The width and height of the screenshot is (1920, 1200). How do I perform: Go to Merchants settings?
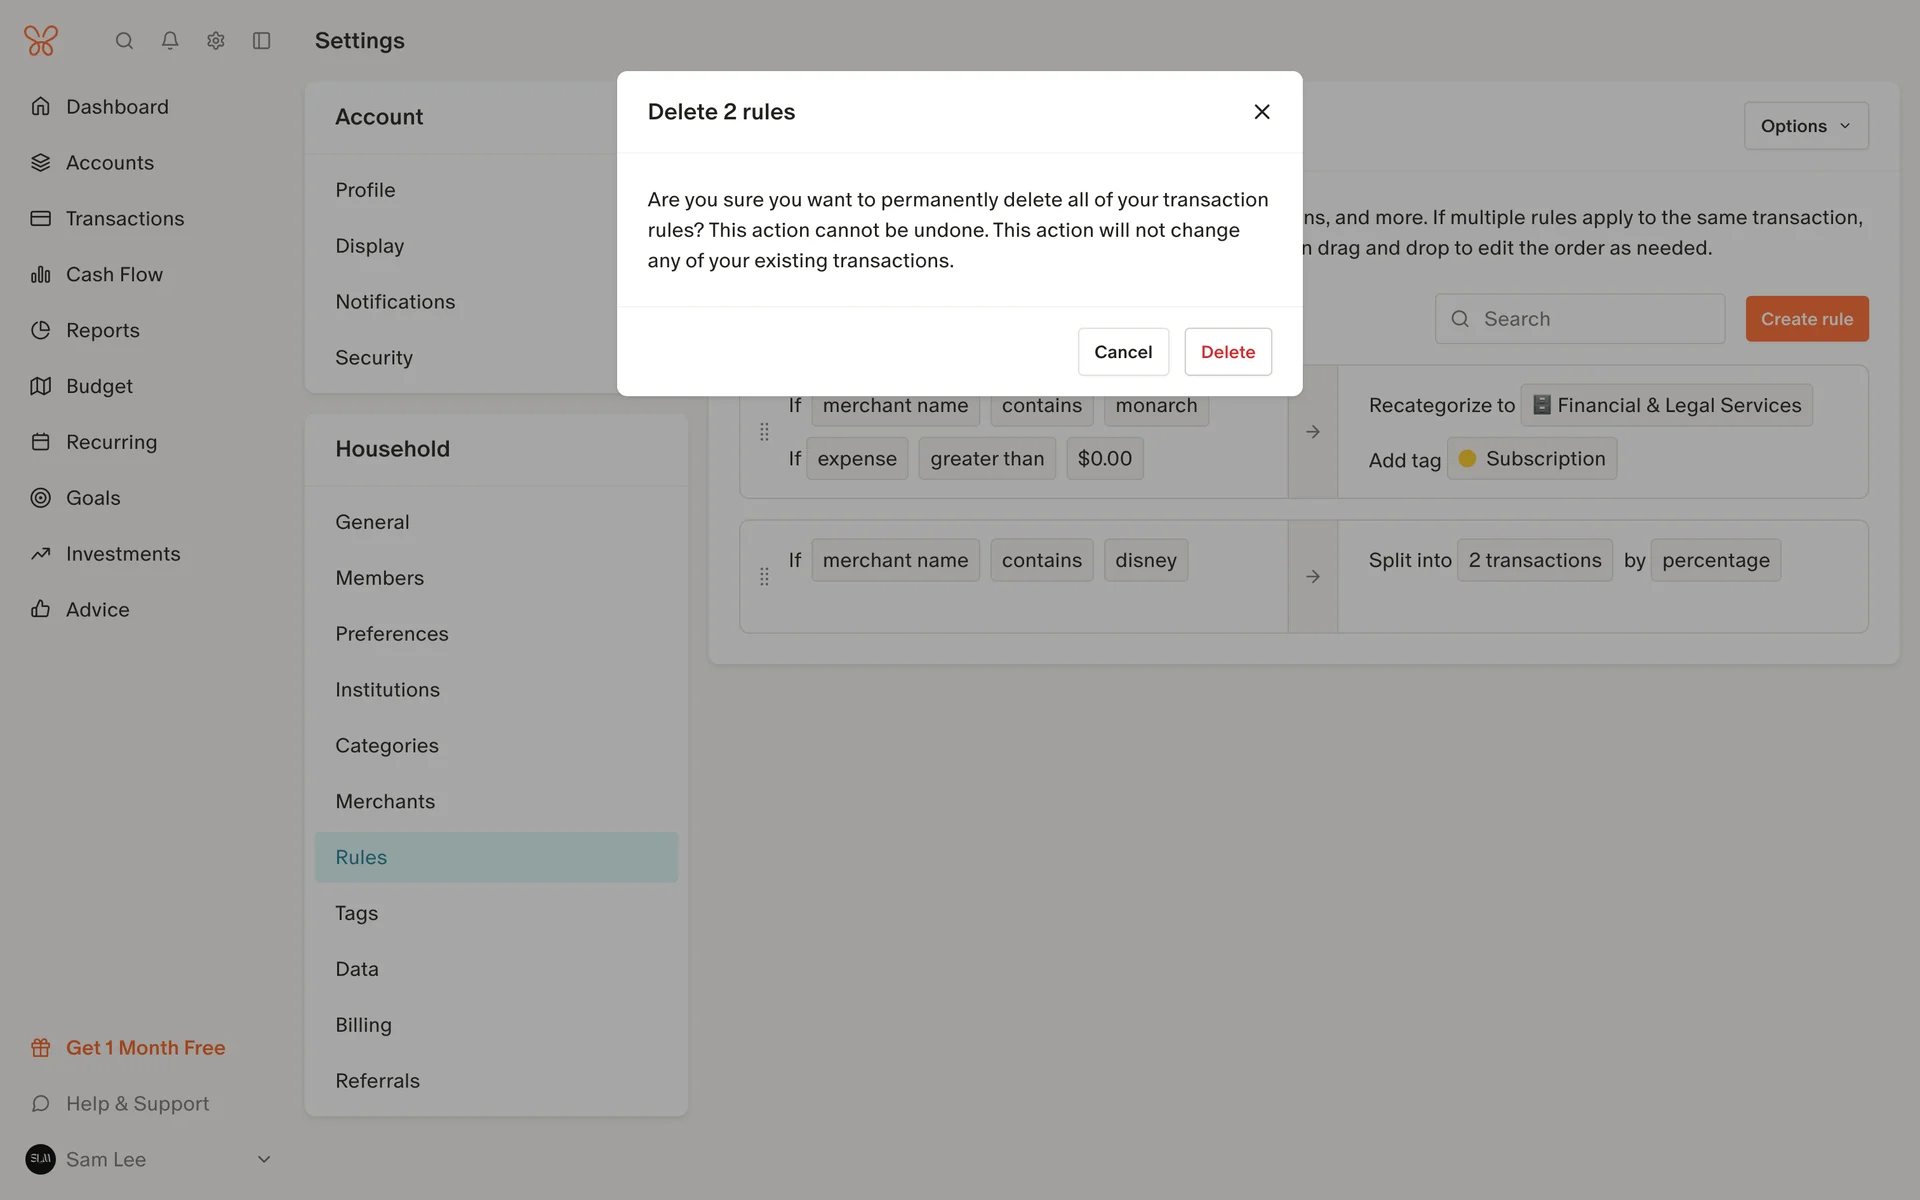[x=385, y=802]
